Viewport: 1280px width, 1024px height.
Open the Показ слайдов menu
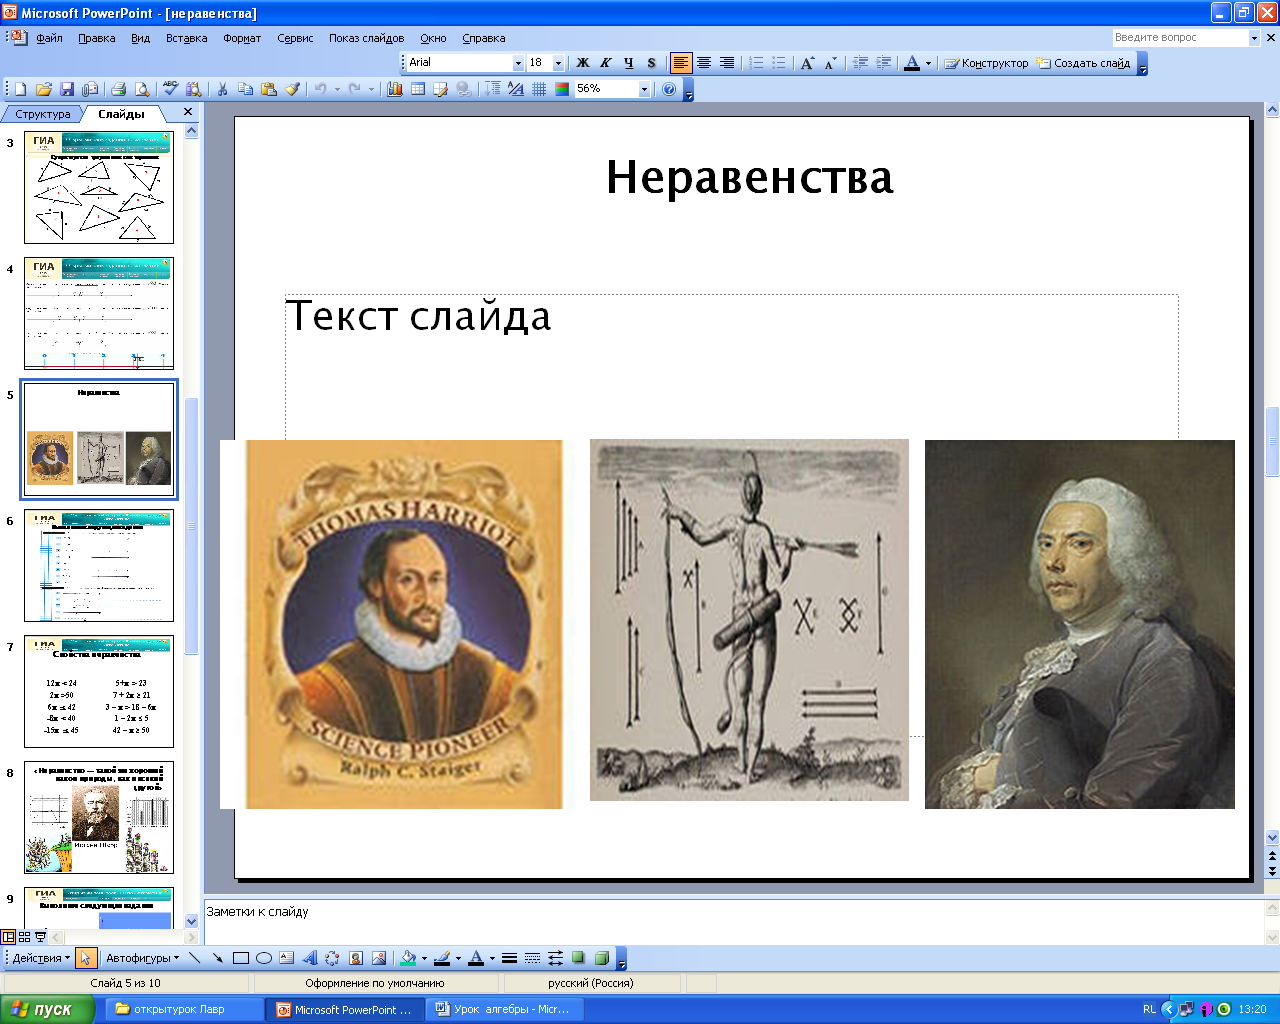(366, 38)
